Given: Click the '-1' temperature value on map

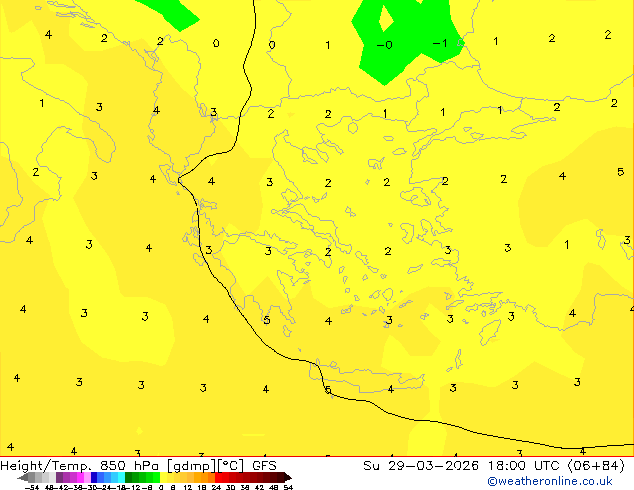Looking at the screenshot, I should tap(440, 43).
